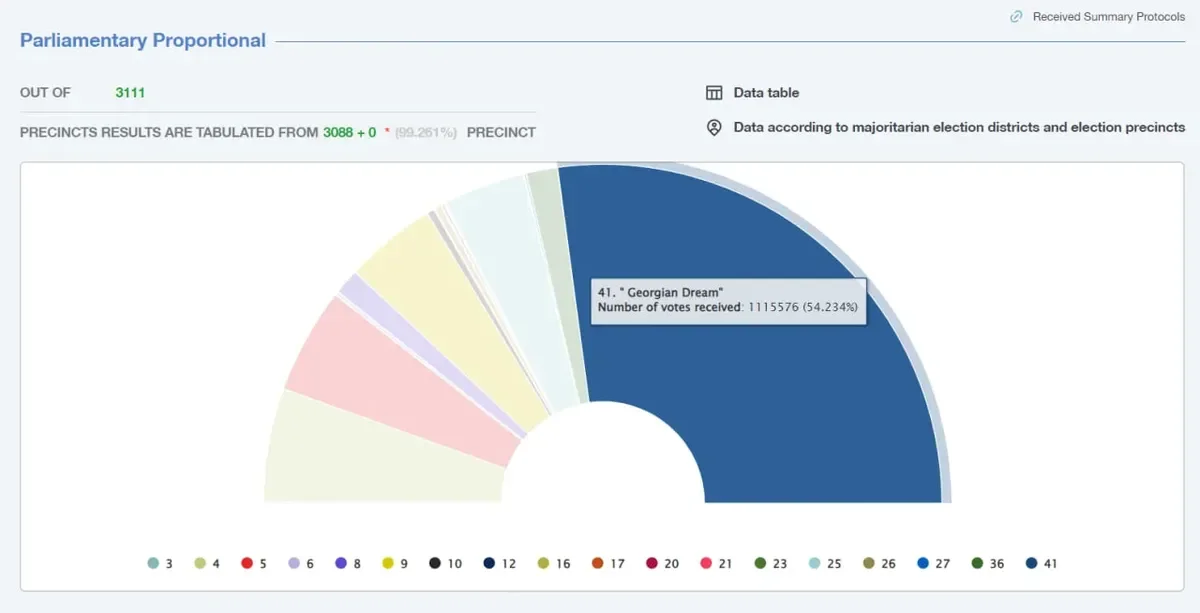Click the dark blue legend dot for 41
Viewport: 1200px width, 613px height.
click(x=1031, y=564)
